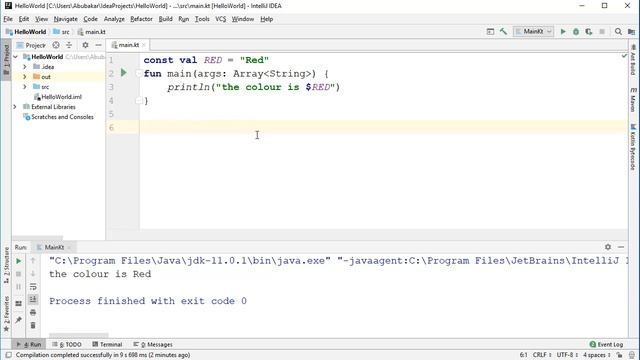Pin the Run tab with the pin icon

click(18, 320)
